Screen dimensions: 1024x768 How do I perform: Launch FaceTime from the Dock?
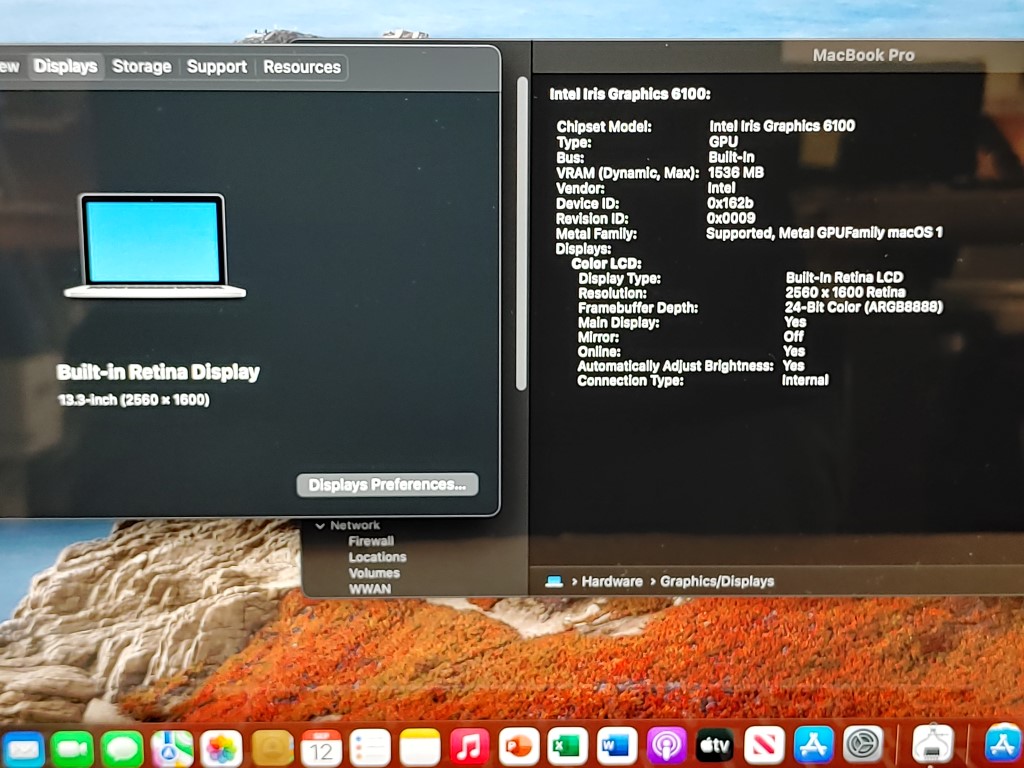pyautogui.click(x=72, y=748)
